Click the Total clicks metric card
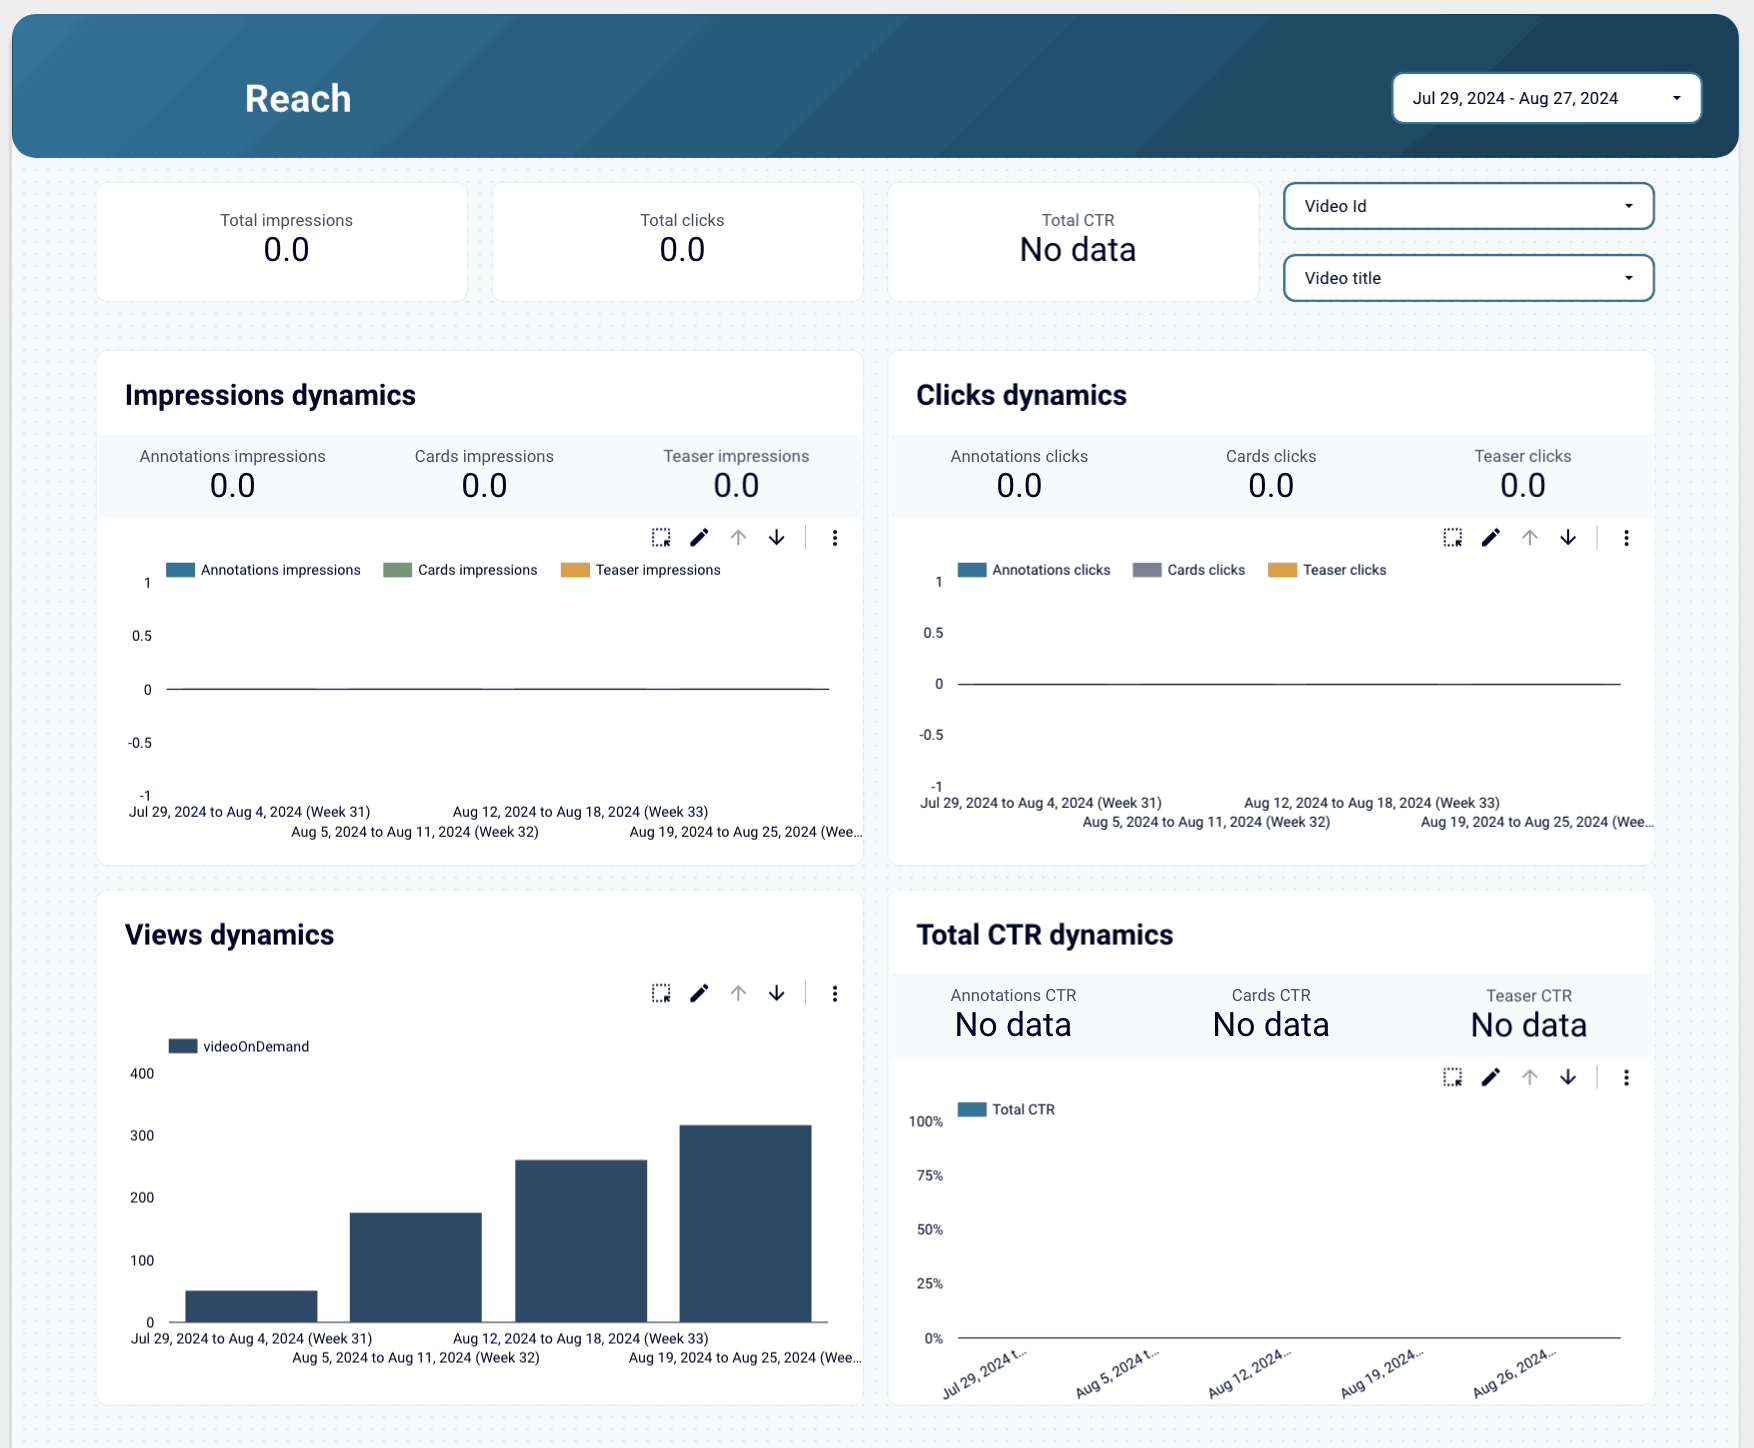Screen dimensions: 1754x1448 point(681,240)
